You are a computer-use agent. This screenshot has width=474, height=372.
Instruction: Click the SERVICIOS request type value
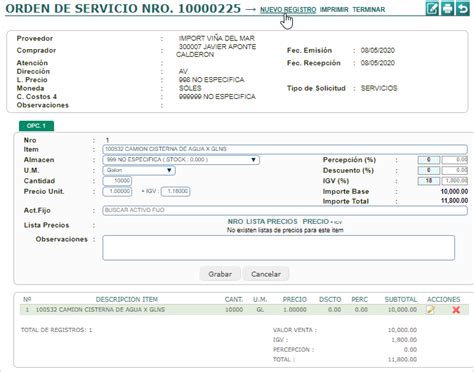click(x=379, y=88)
